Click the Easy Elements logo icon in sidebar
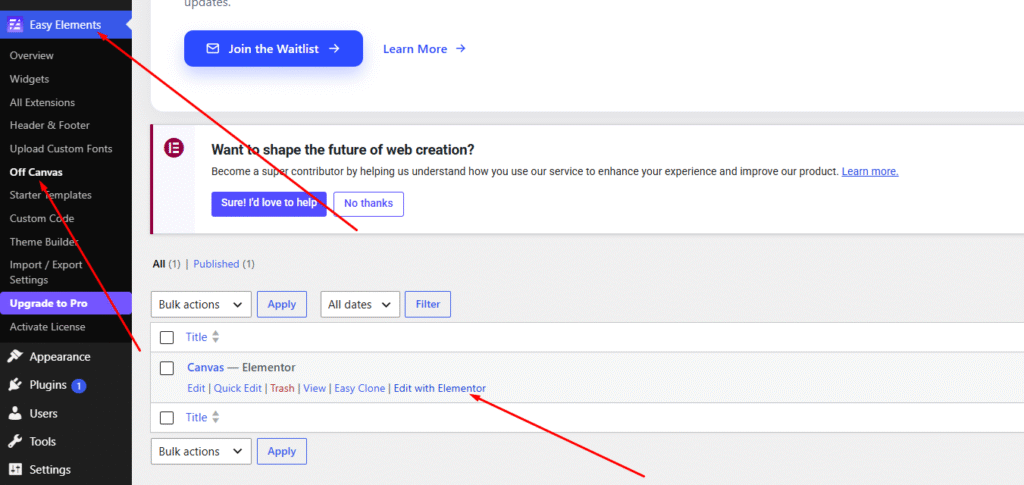The image size is (1024, 485). point(14,25)
